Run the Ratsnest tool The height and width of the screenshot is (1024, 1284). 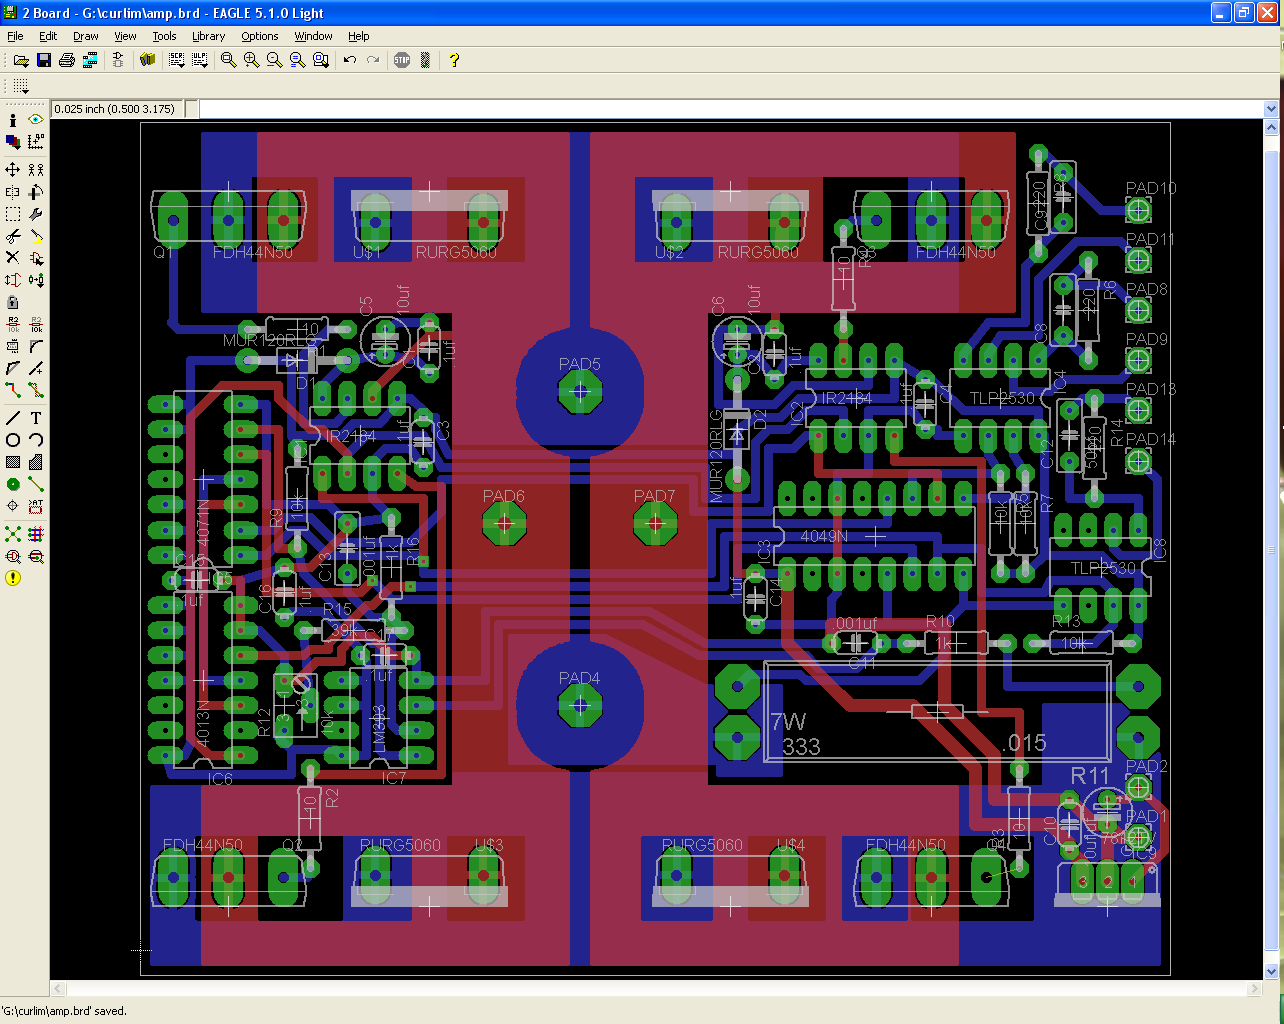pyautogui.click(x=13, y=534)
